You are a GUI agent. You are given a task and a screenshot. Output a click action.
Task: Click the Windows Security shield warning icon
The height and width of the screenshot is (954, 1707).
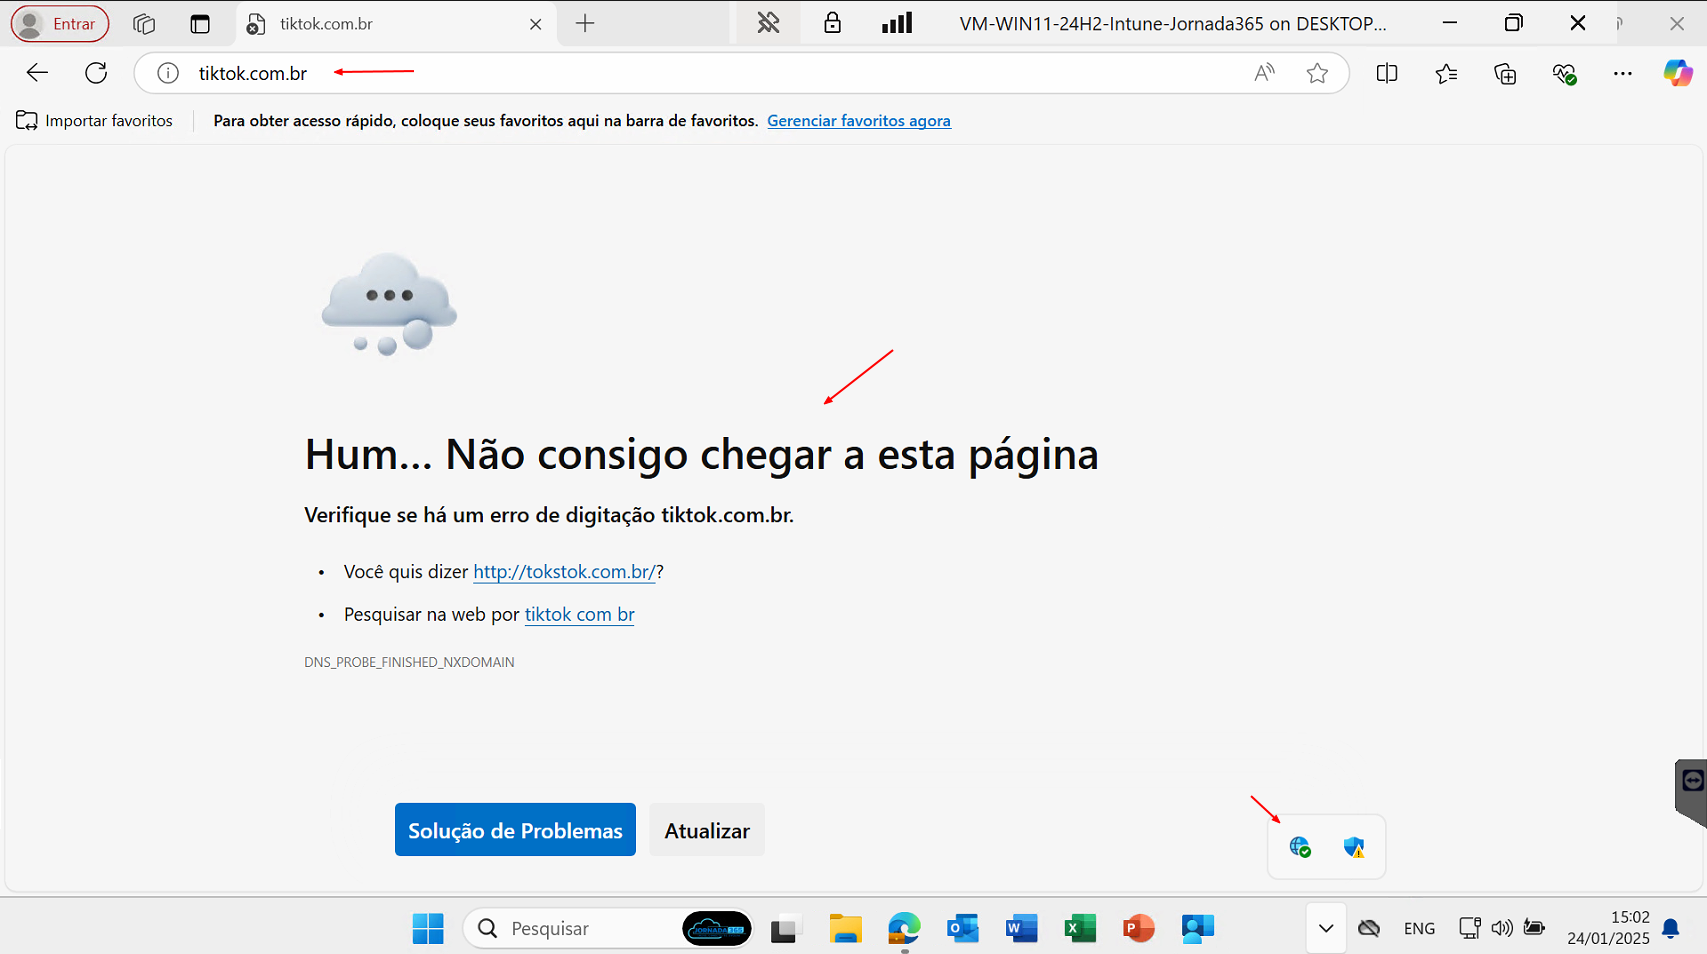pos(1354,847)
